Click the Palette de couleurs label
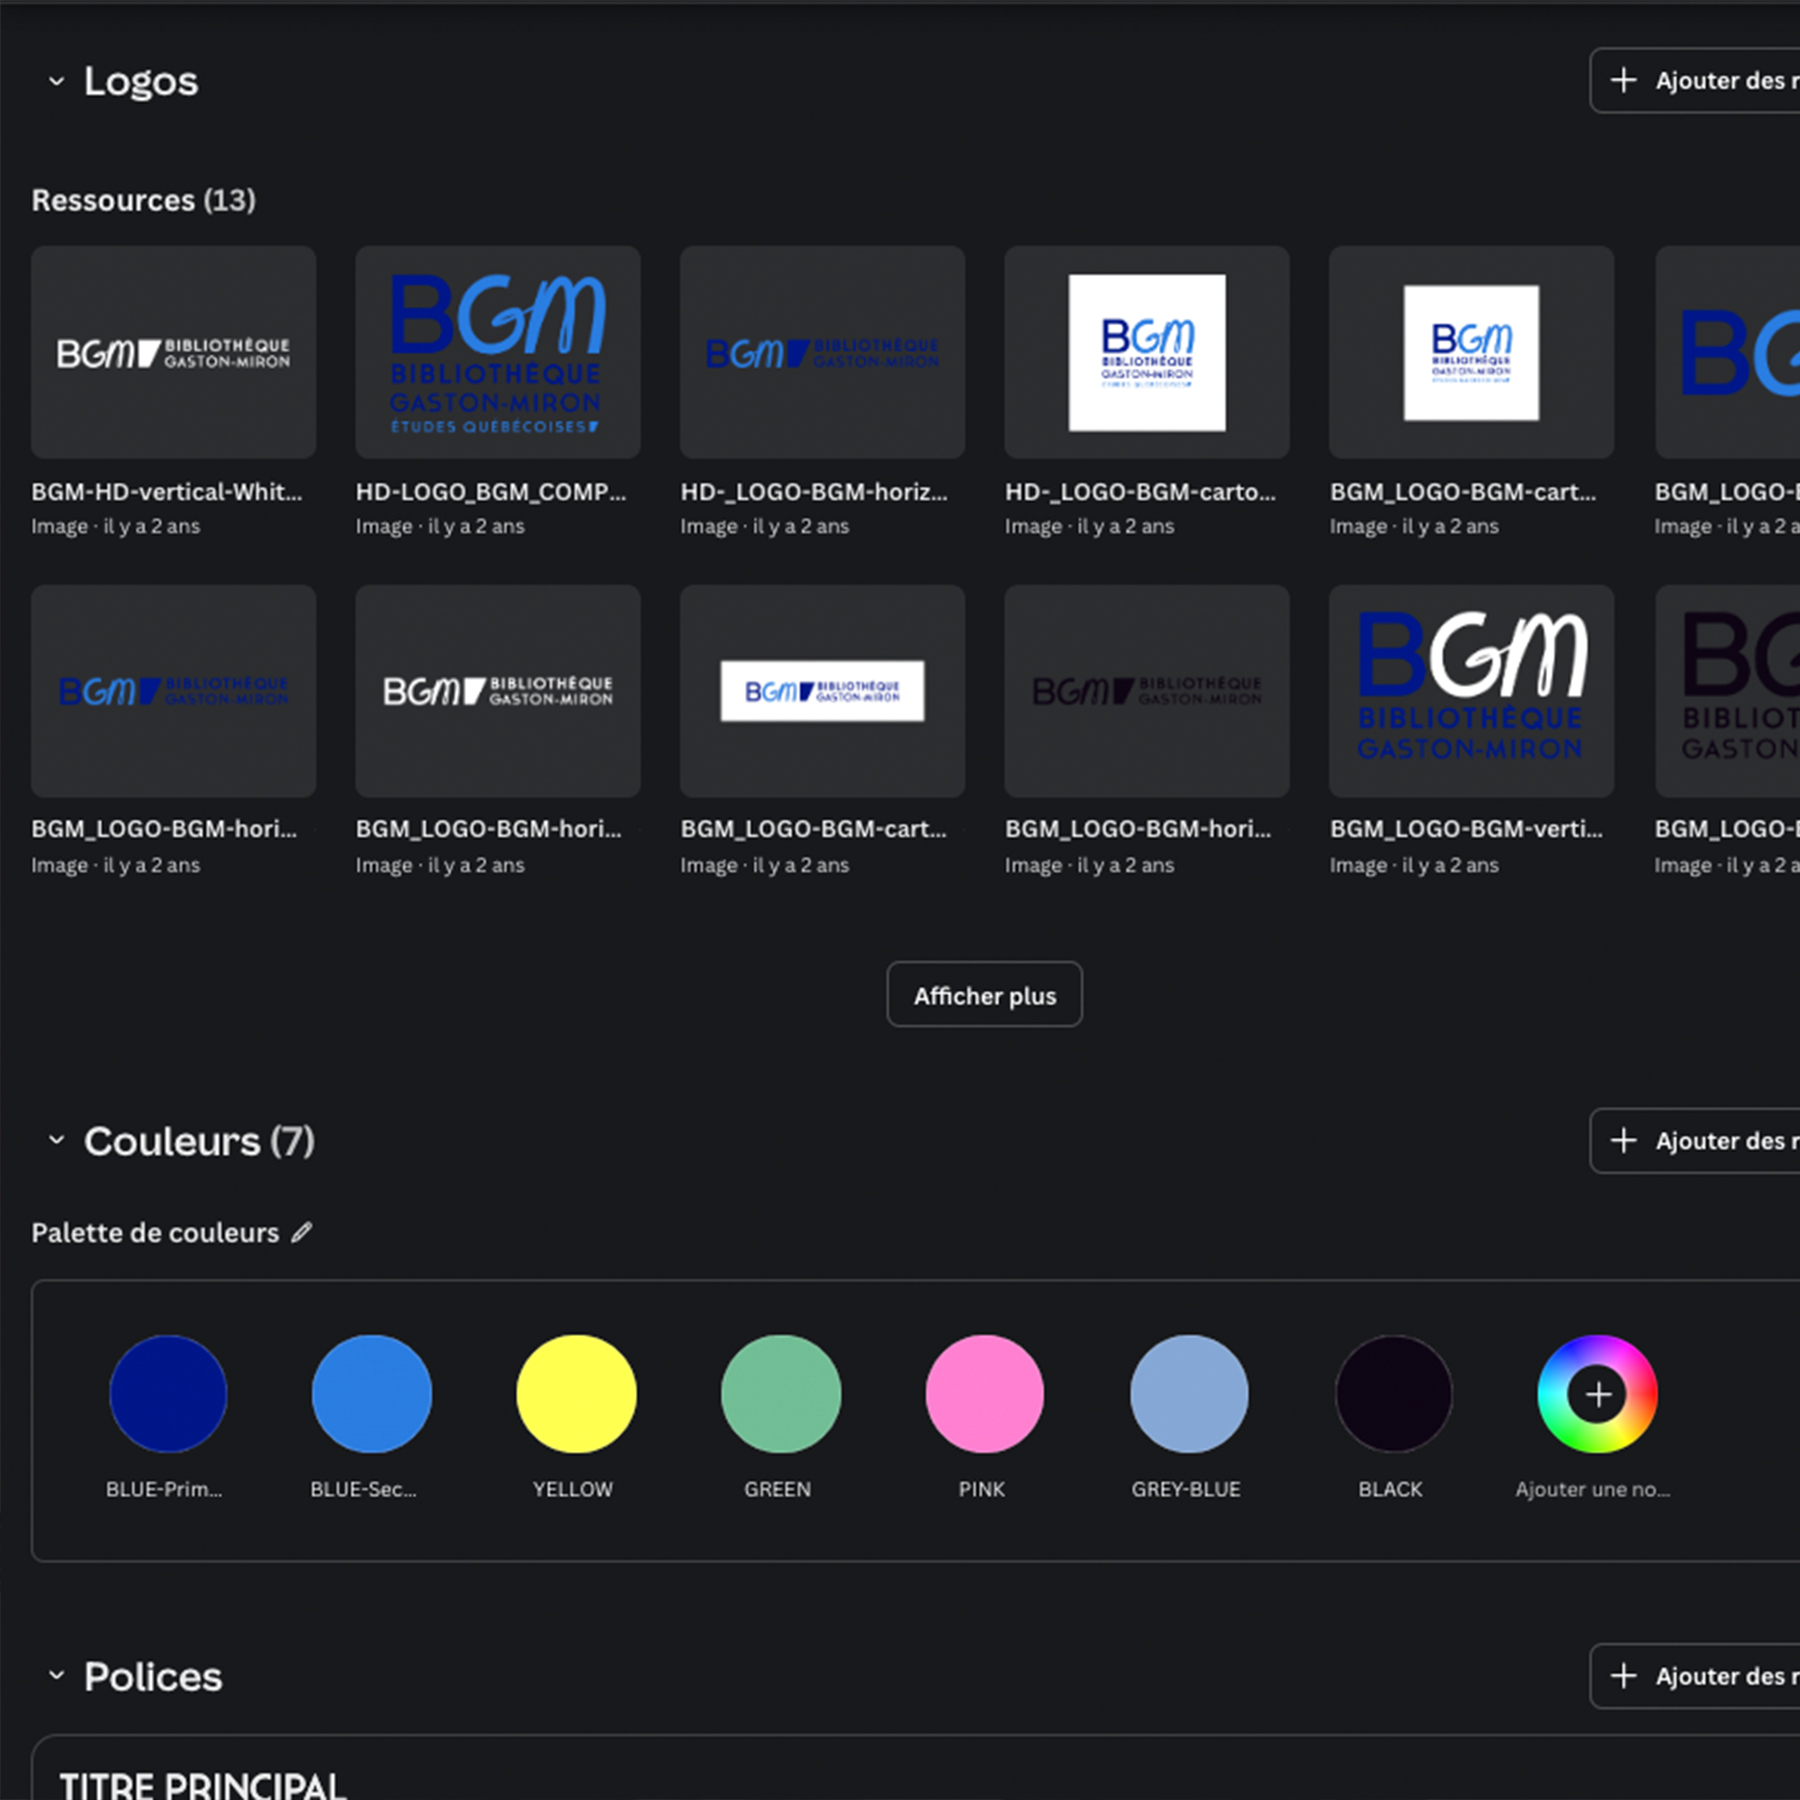The height and width of the screenshot is (1800, 1800). [x=155, y=1233]
